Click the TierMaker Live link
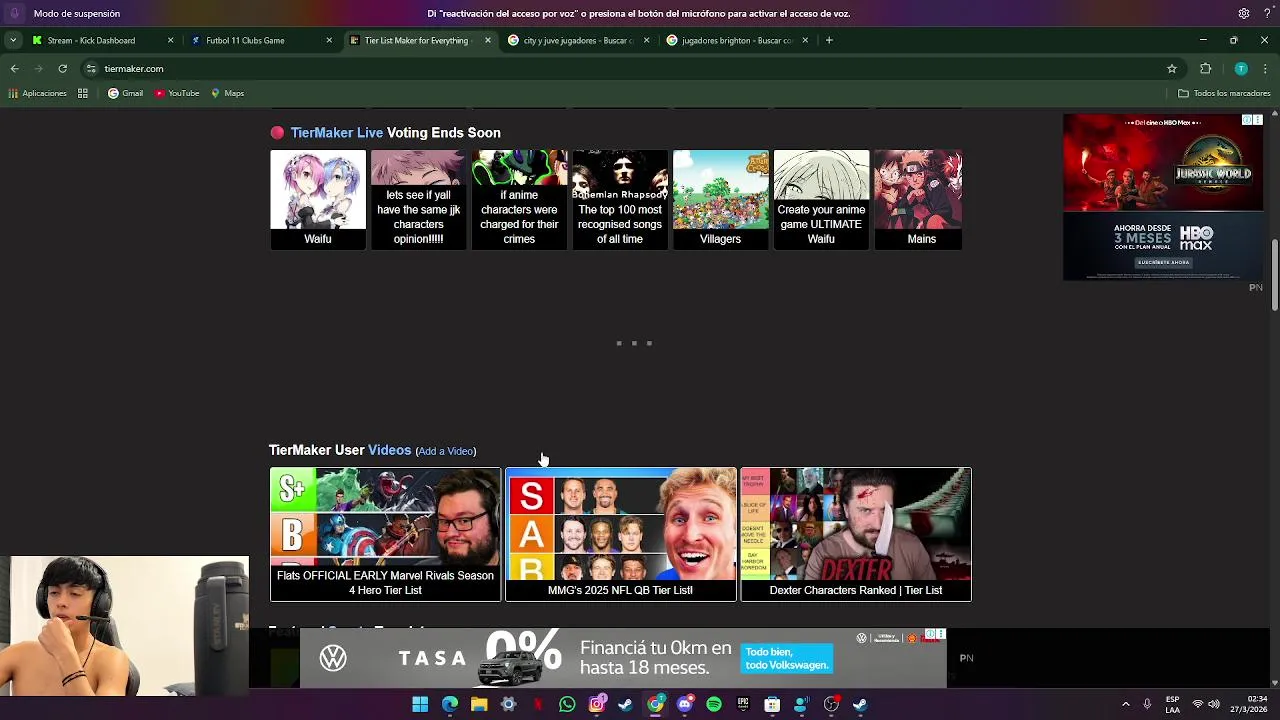1280x720 pixels. [336, 133]
